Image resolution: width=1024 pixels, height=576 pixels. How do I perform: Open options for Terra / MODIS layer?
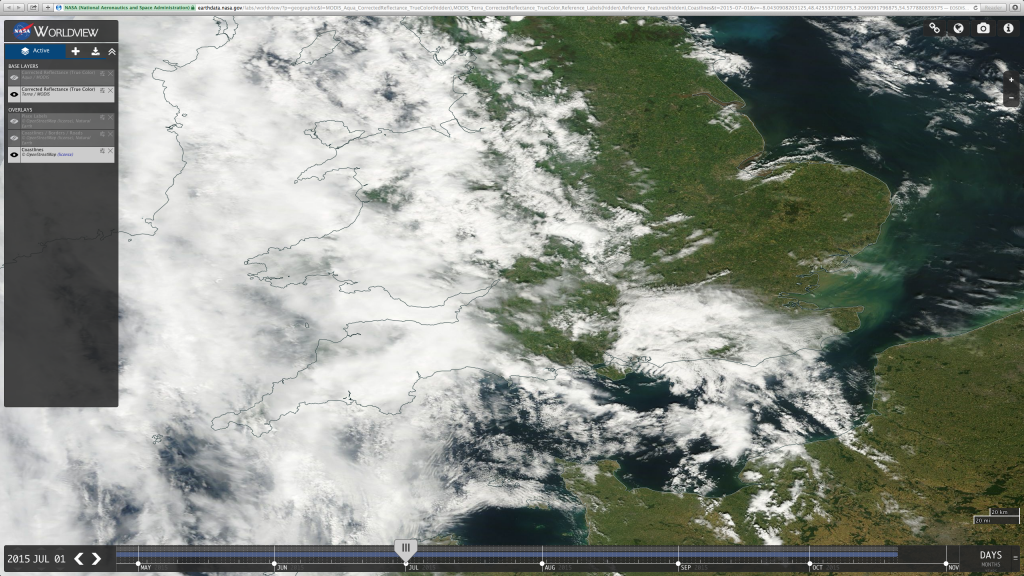coord(103,91)
